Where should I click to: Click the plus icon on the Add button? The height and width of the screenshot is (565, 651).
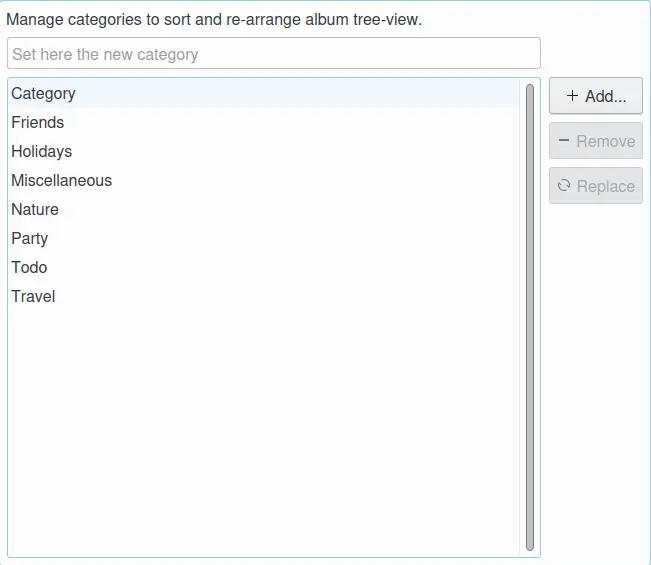[572, 96]
